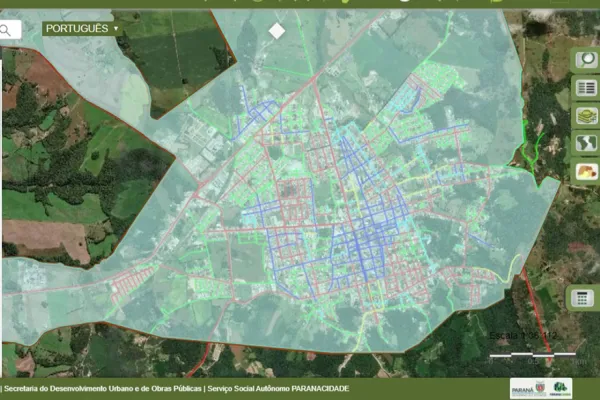Open the map search lens tool
Screen dimensions: 600x400
pos(585,59)
